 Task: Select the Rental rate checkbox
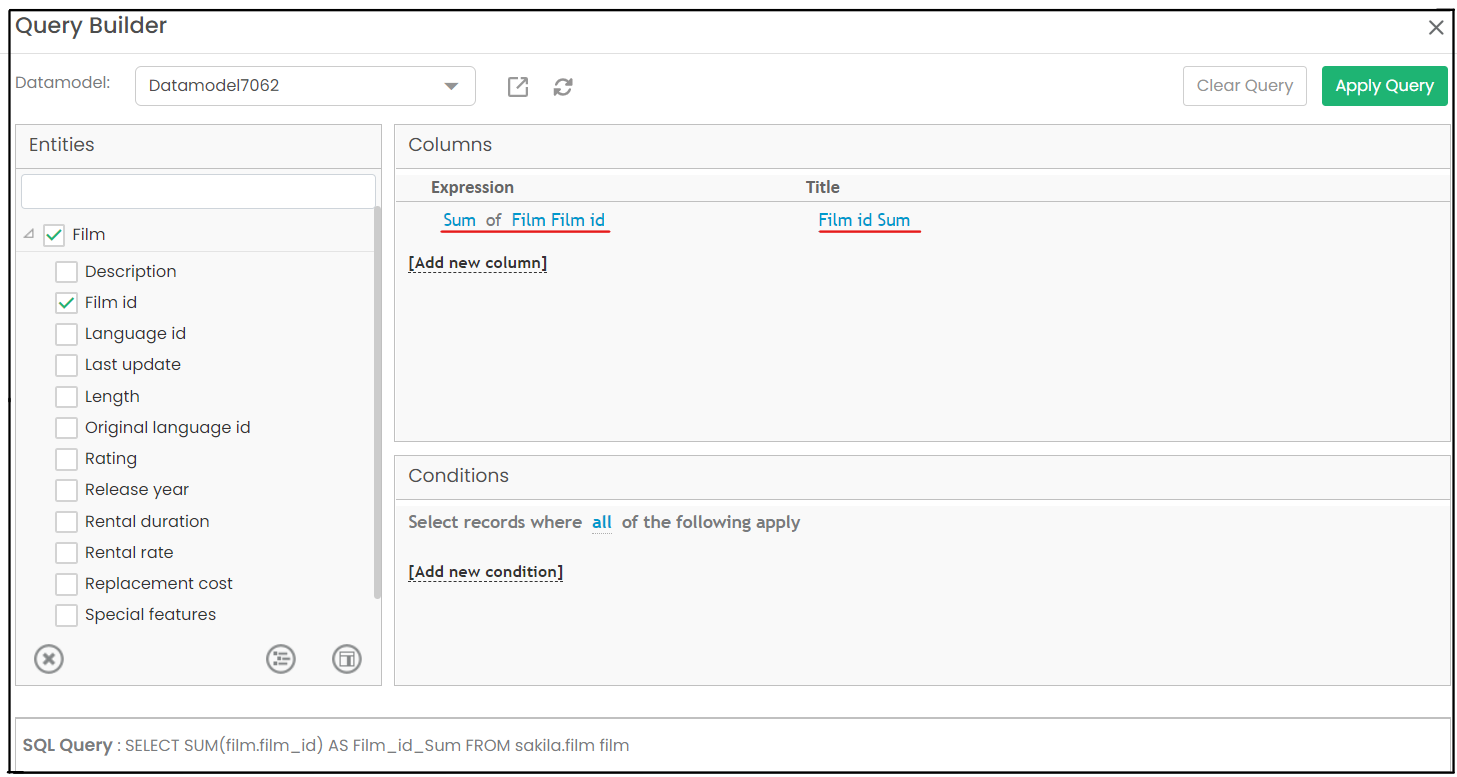[66, 553]
